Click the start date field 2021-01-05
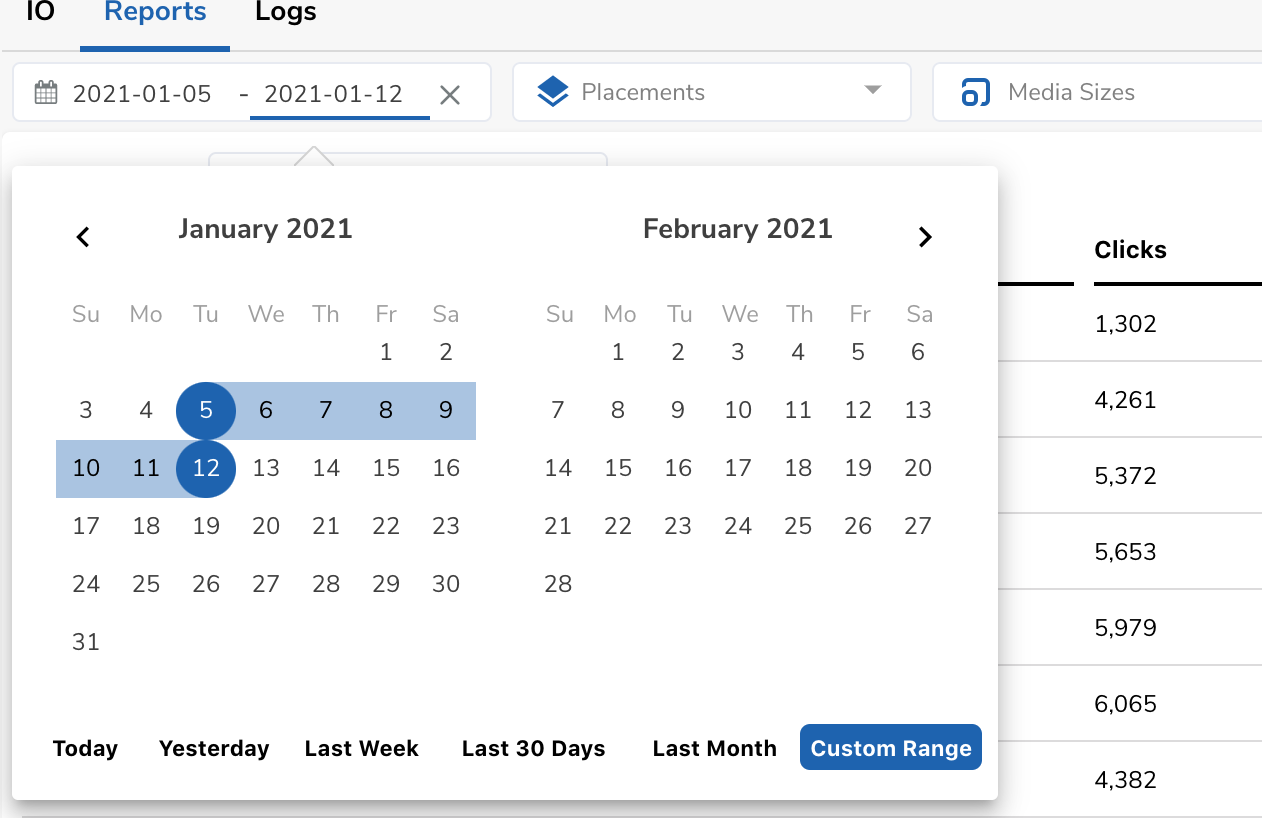The image size is (1262, 818). click(142, 94)
